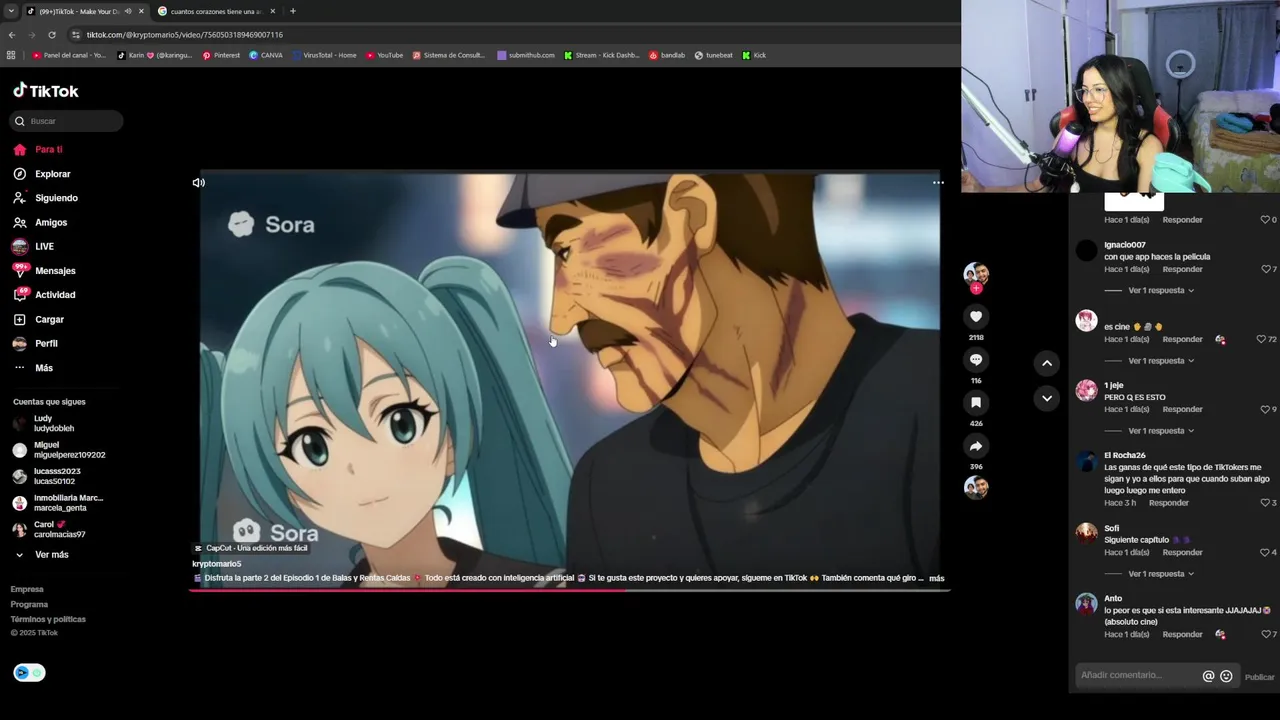
Task: Mute the video with the speaker icon
Action: click(198, 183)
